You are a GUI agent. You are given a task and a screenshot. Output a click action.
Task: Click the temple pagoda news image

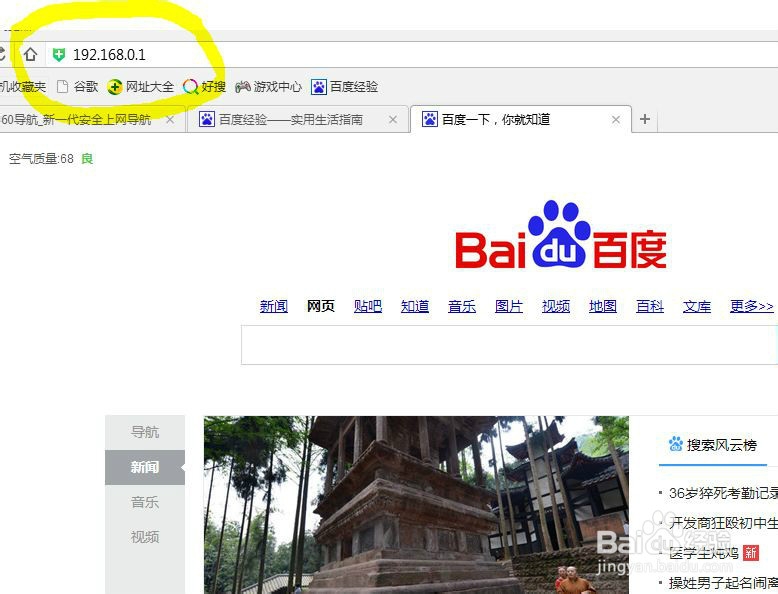(416, 505)
